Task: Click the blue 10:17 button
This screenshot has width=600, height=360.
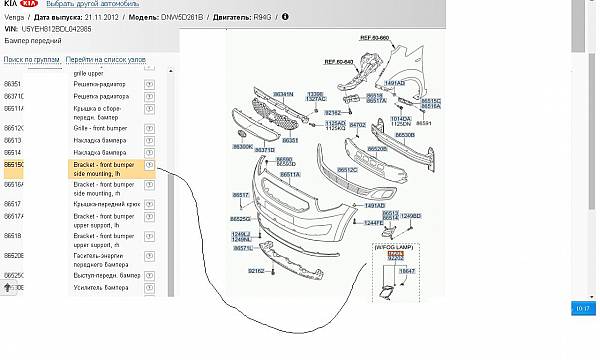Action: pyautogui.click(x=583, y=308)
